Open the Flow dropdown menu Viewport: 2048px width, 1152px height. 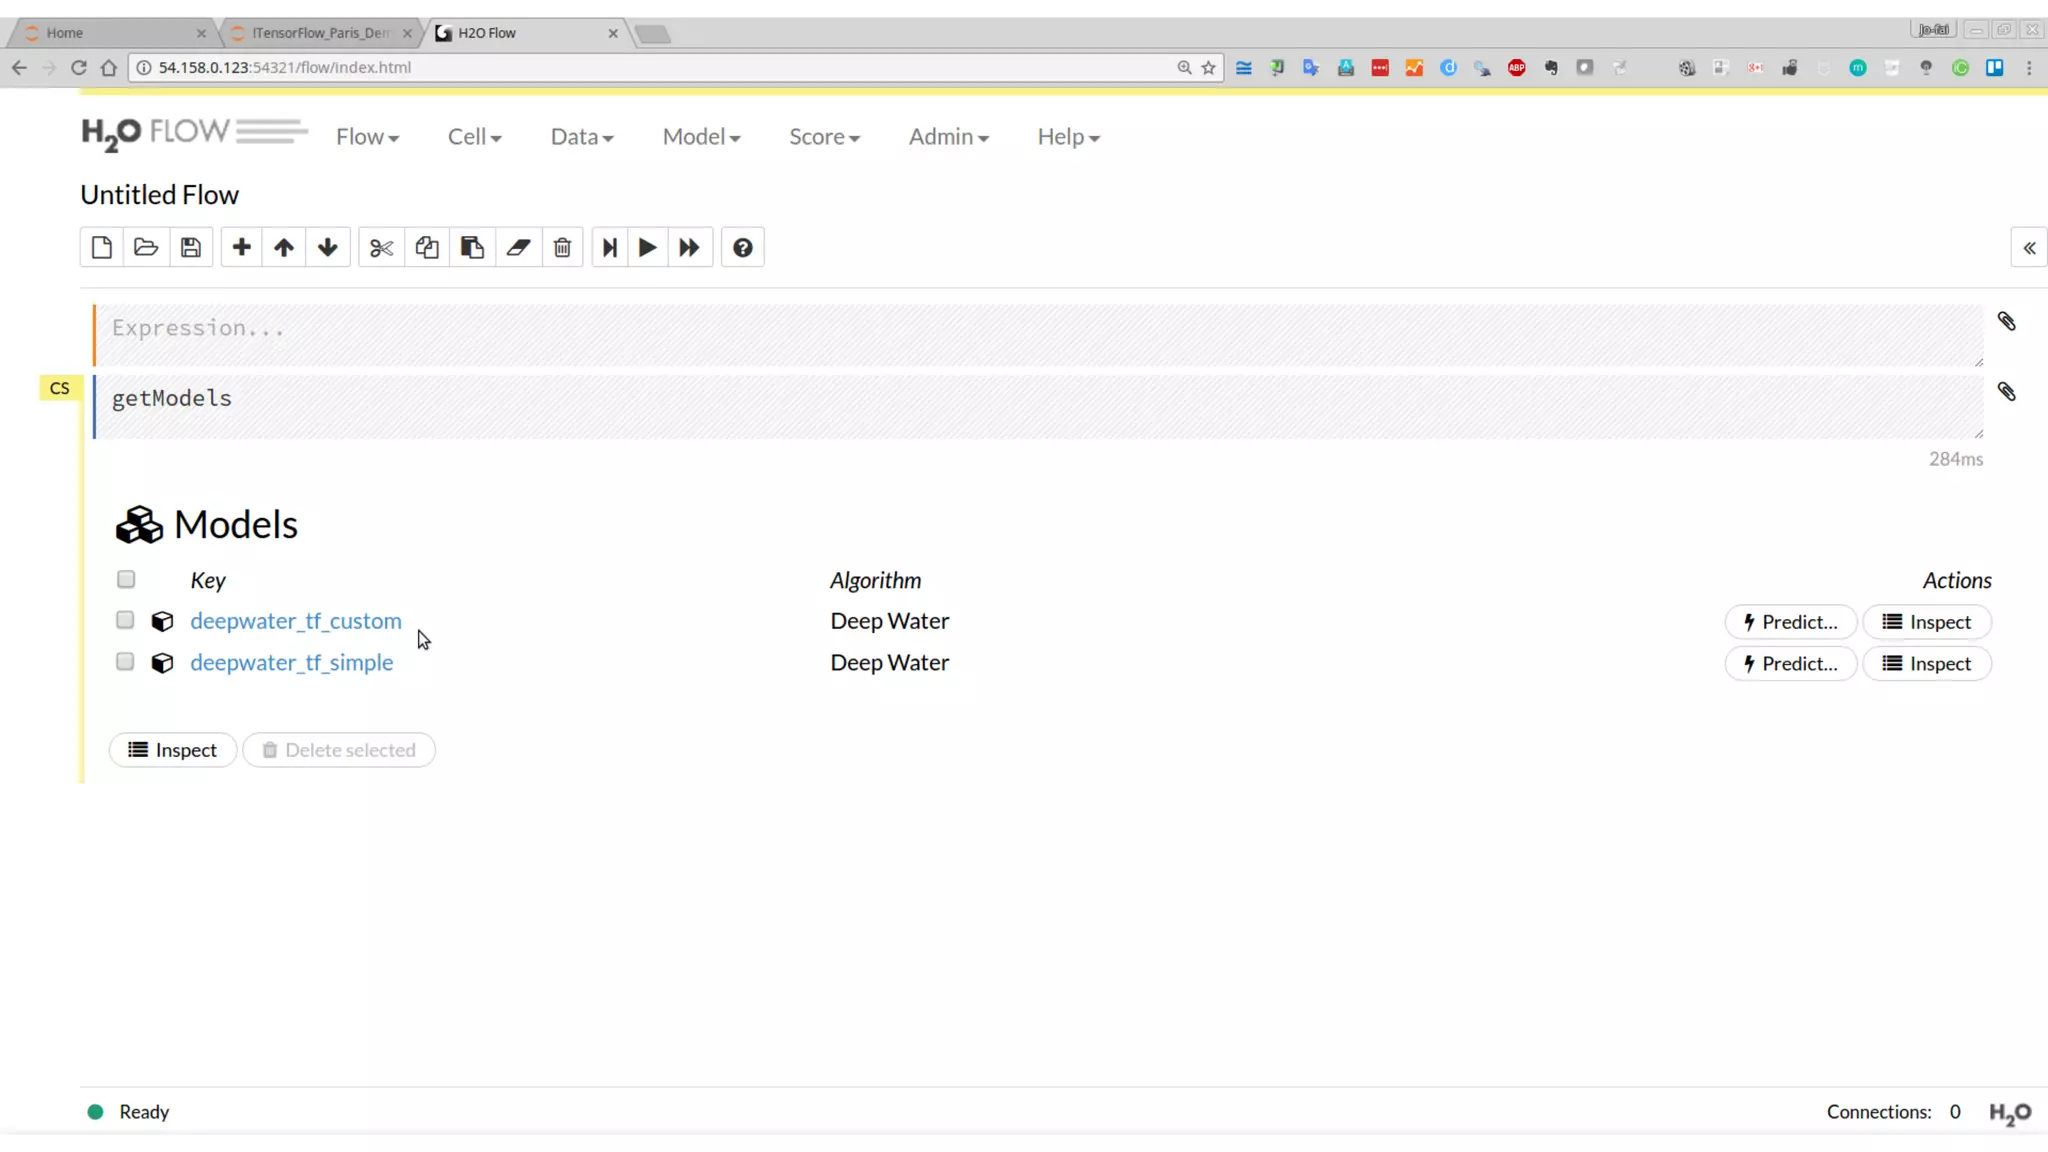coord(367,136)
